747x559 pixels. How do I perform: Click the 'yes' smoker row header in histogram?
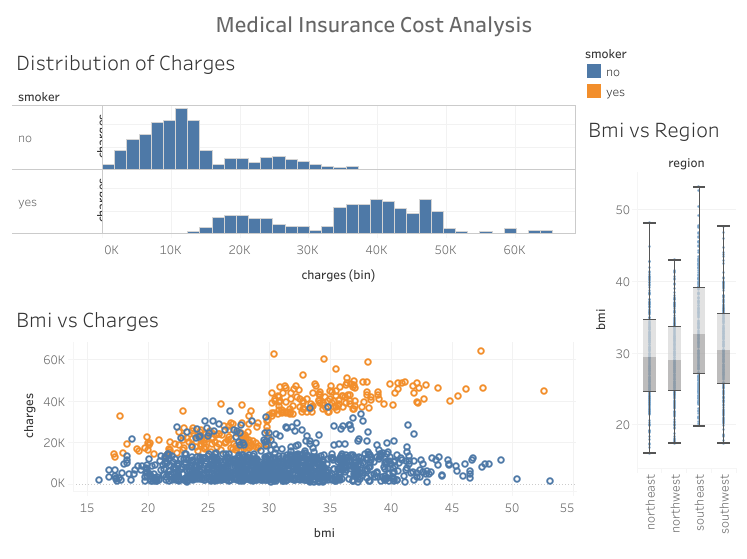click(x=28, y=202)
